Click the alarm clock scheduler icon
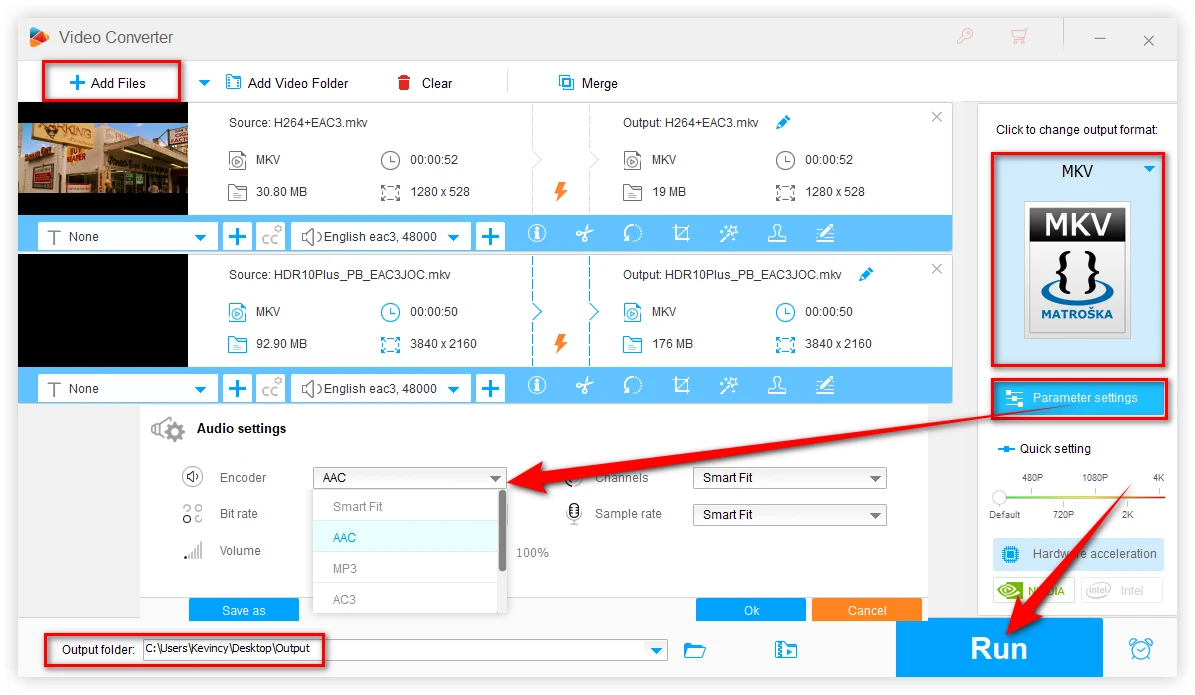1195x695 pixels. (1140, 649)
